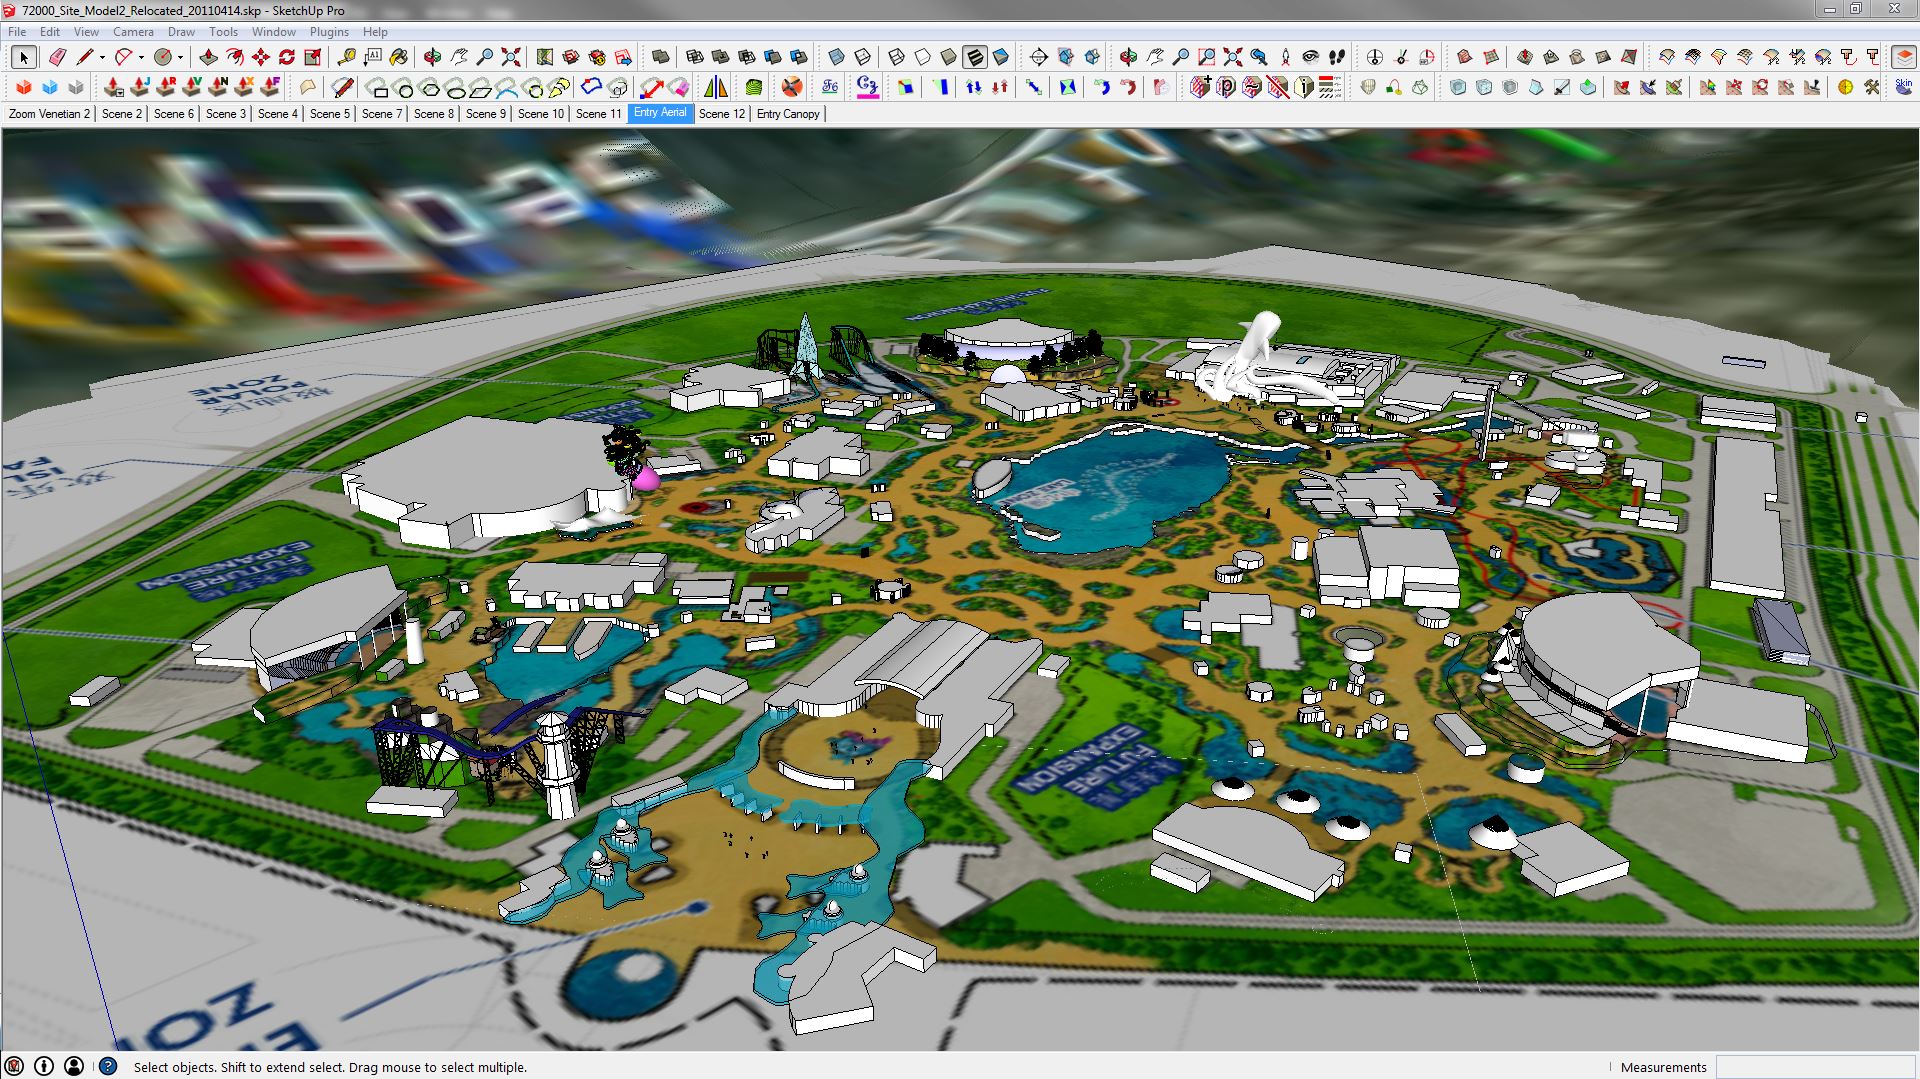Select the Eraser tool

57,57
